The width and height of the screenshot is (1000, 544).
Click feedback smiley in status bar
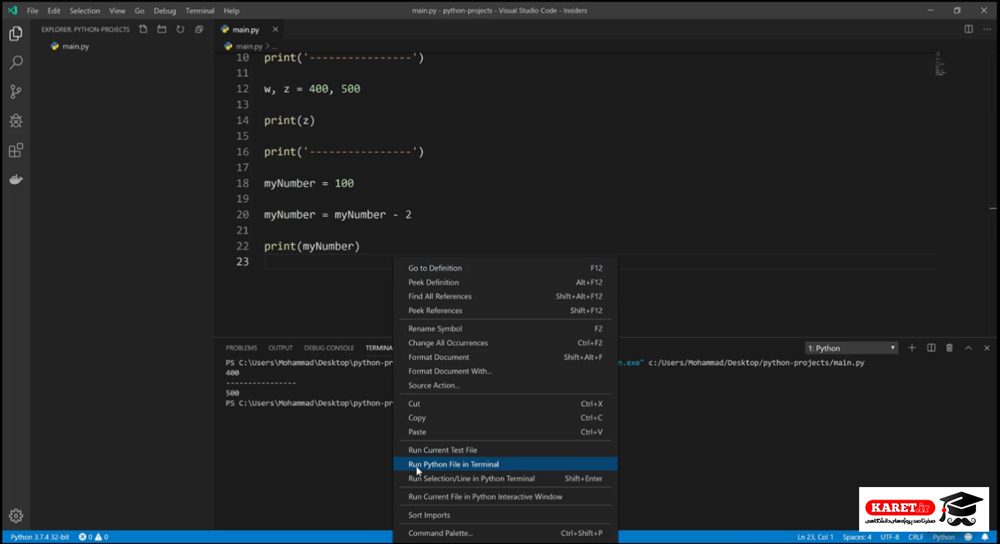pos(968,537)
